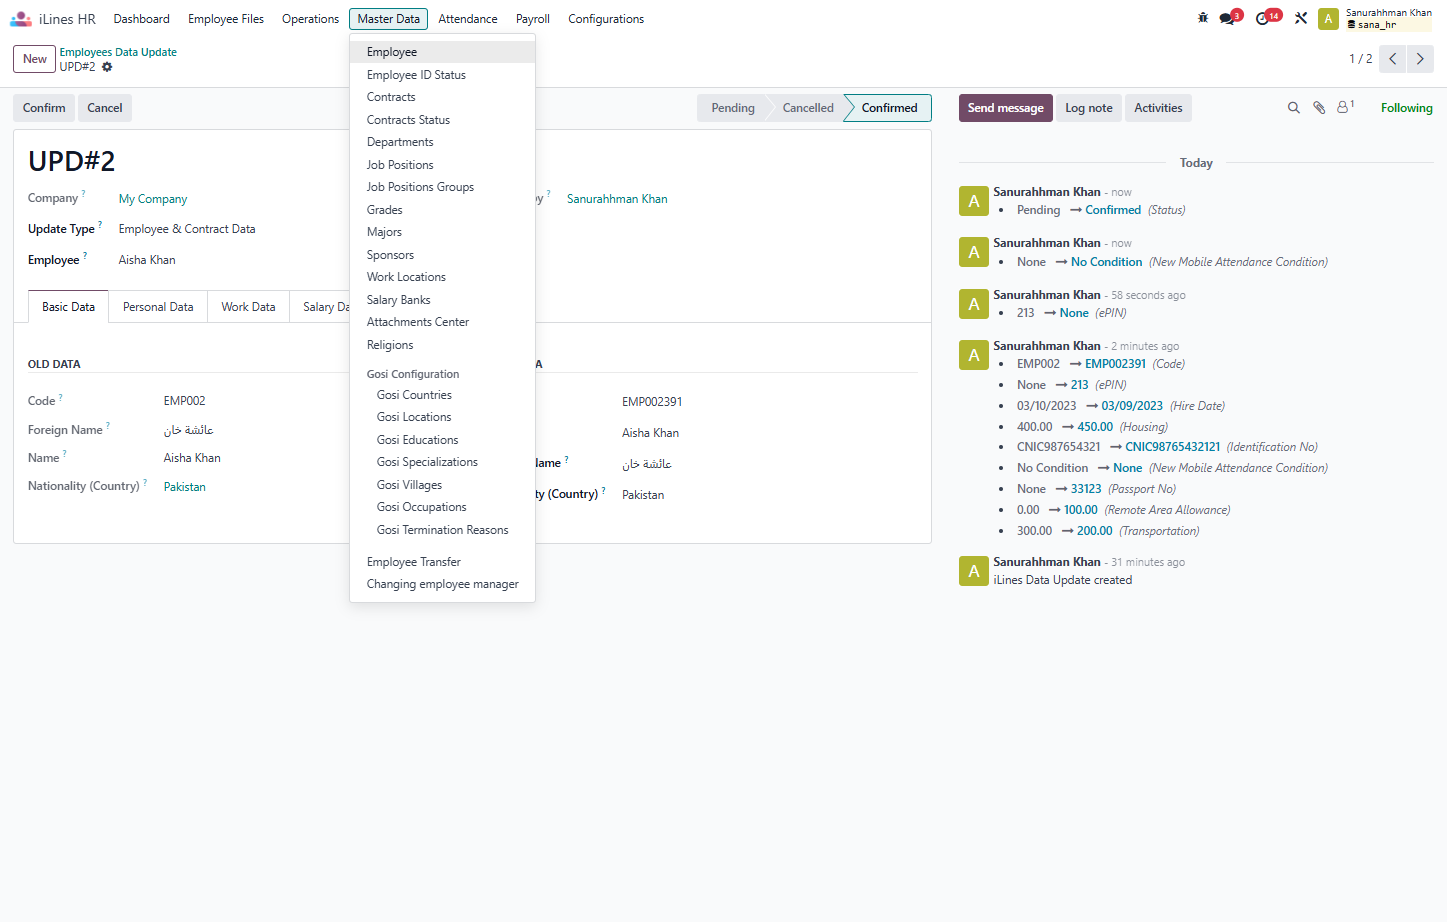This screenshot has height=922, width=1447.
Task: Select Job Positions Groups entry
Action: pos(442,187)
